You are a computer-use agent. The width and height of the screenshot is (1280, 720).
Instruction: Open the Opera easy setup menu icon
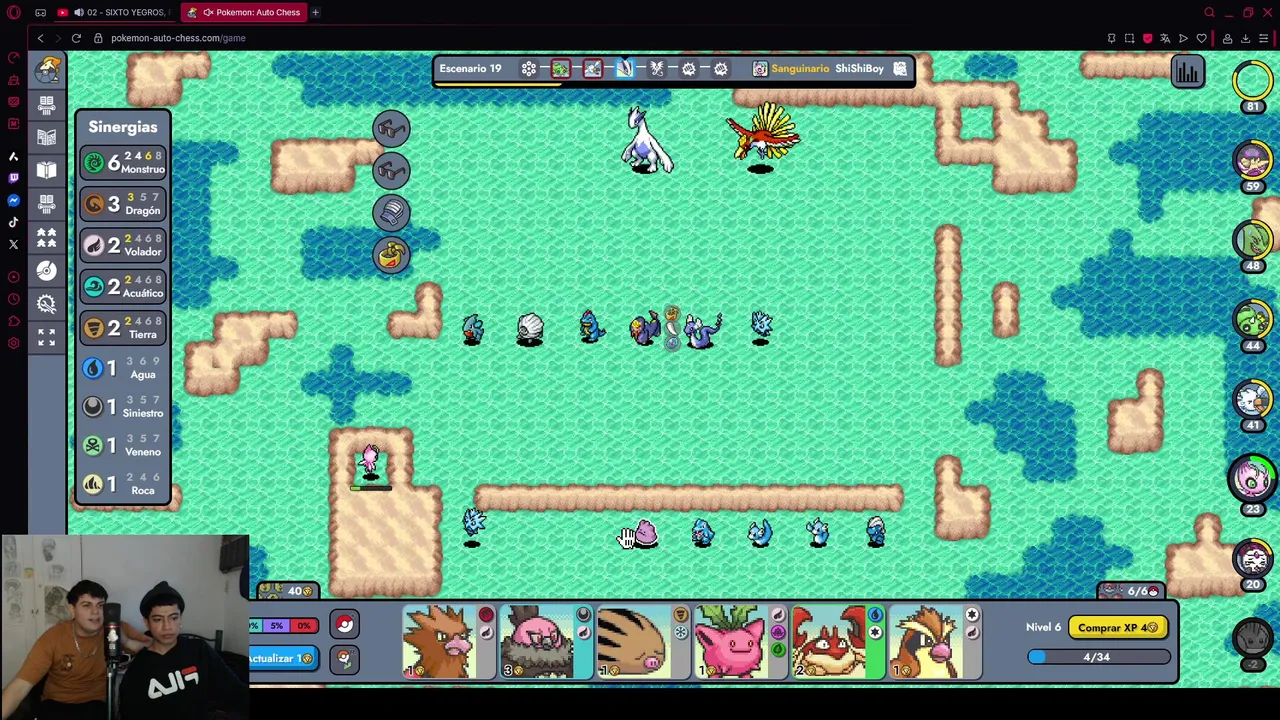point(1264,38)
